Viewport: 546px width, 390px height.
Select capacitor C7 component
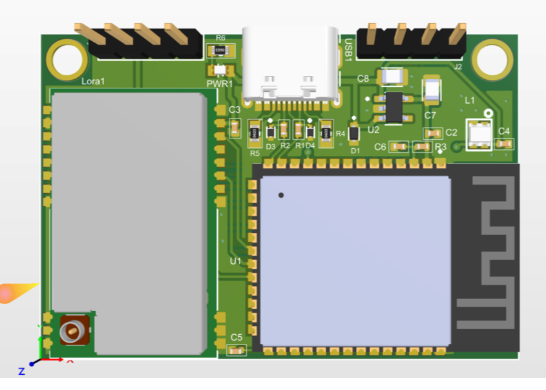432,90
